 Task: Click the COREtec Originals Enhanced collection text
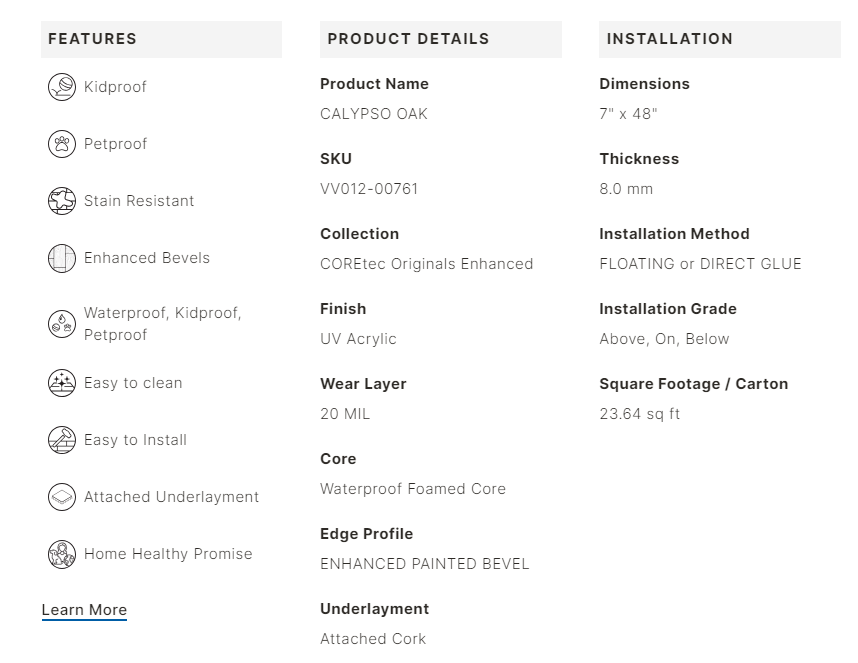pyautogui.click(x=426, y=264)
